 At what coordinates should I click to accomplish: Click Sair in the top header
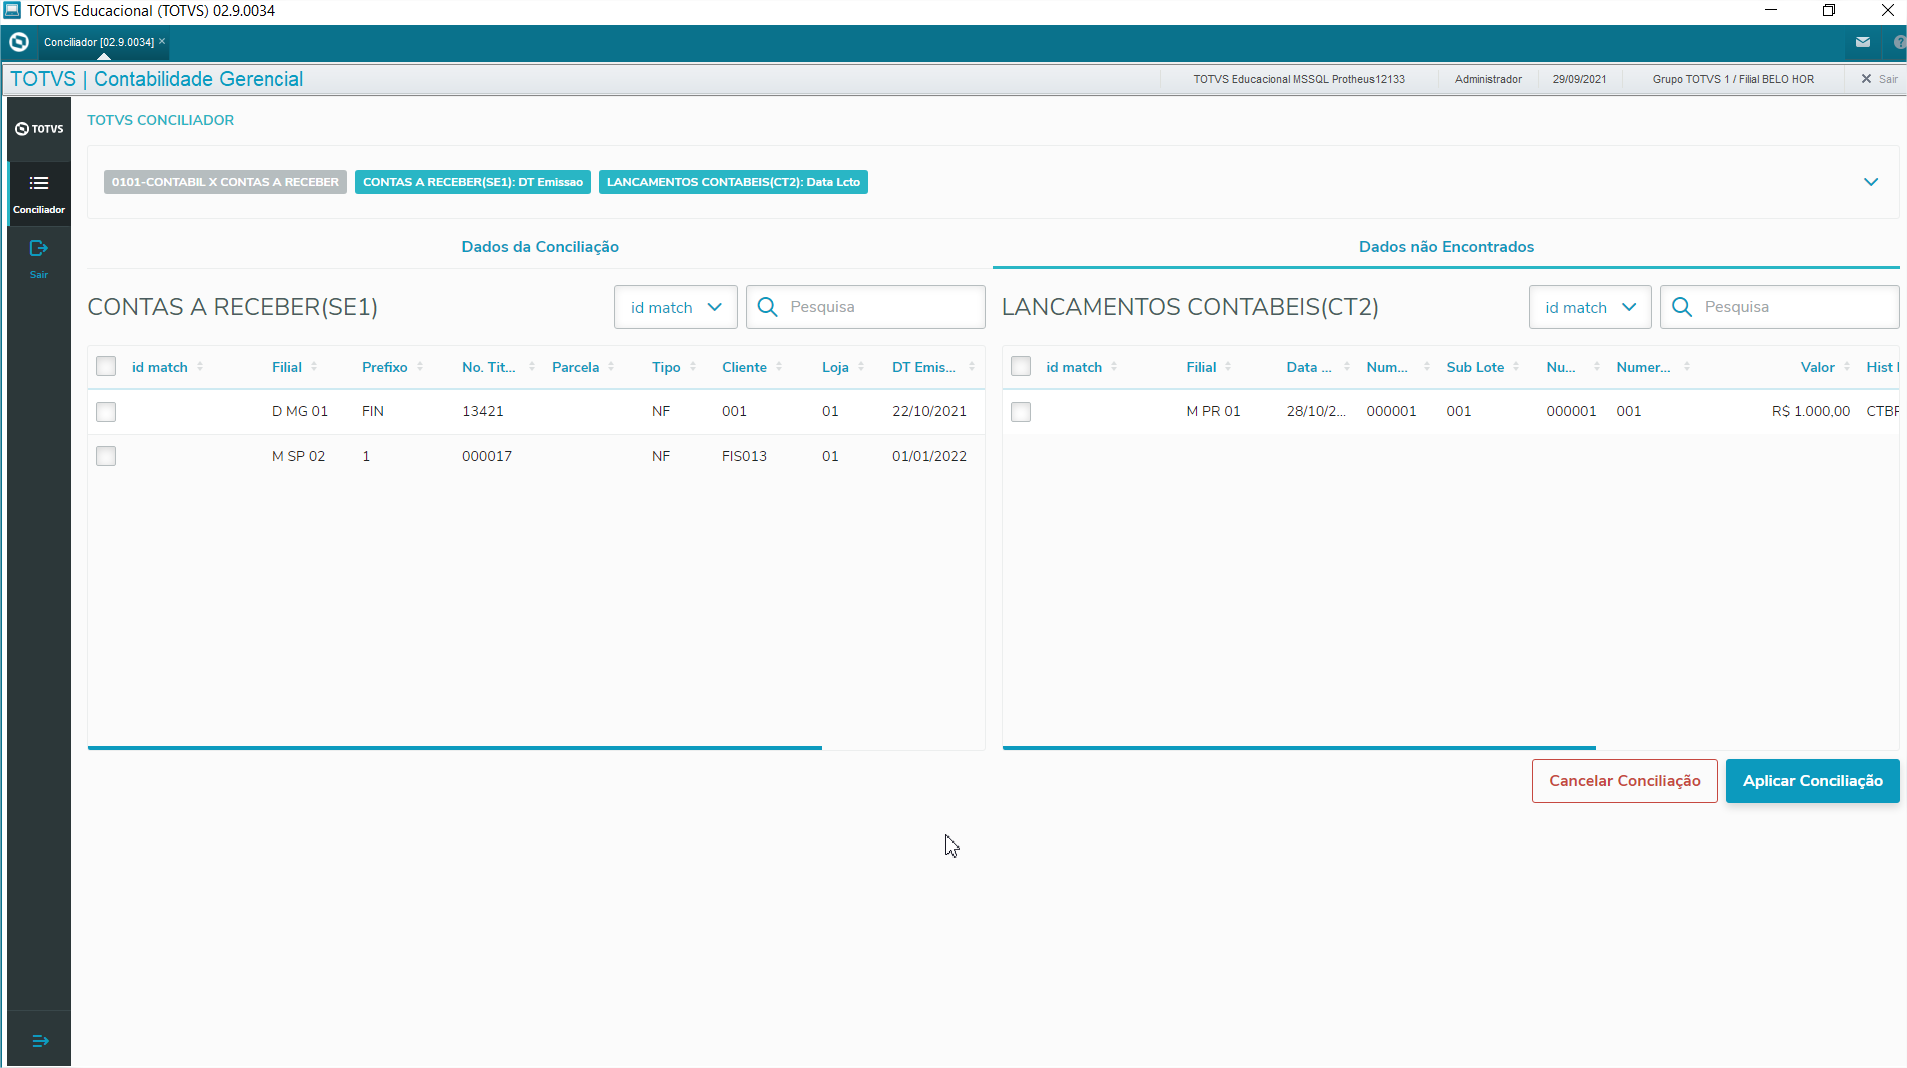coord(1879,79)
